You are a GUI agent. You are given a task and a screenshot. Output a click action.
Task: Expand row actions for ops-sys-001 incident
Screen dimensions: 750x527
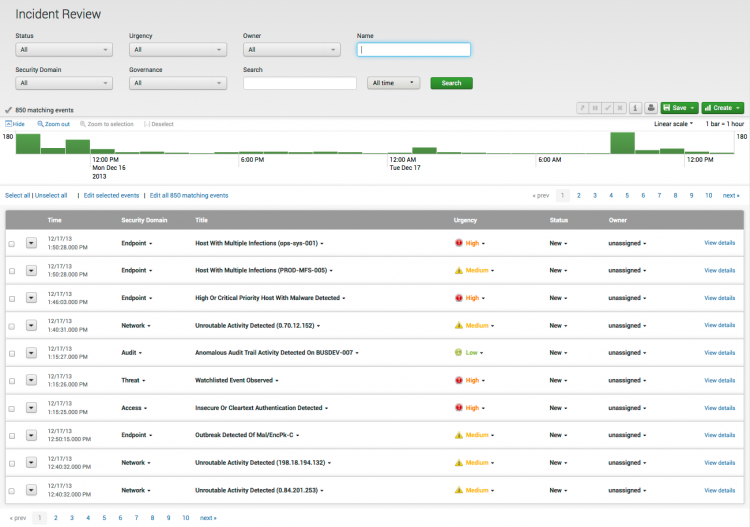[x=31, y=243]
